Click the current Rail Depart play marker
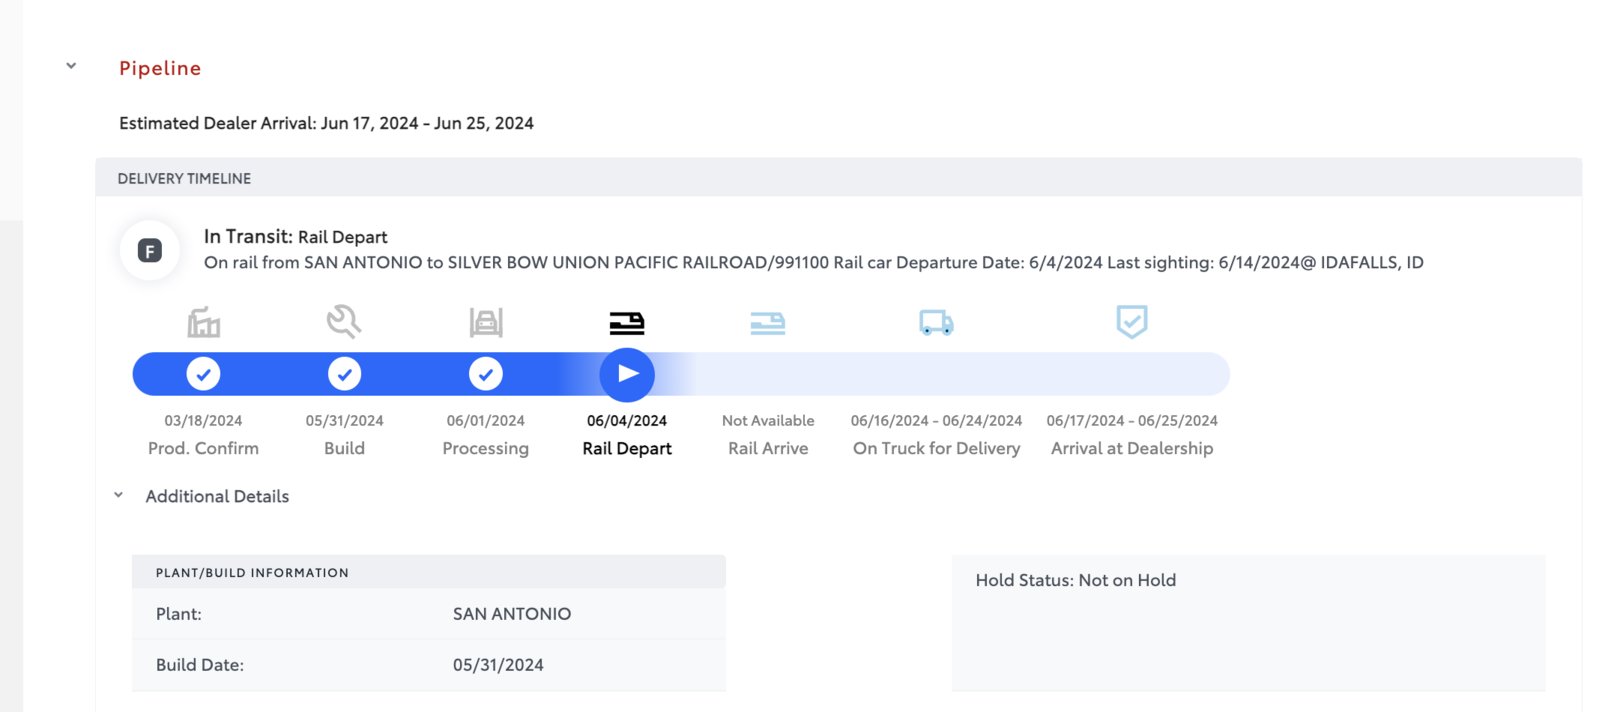This screenshot has height=712, width=1599. (627, 374)
